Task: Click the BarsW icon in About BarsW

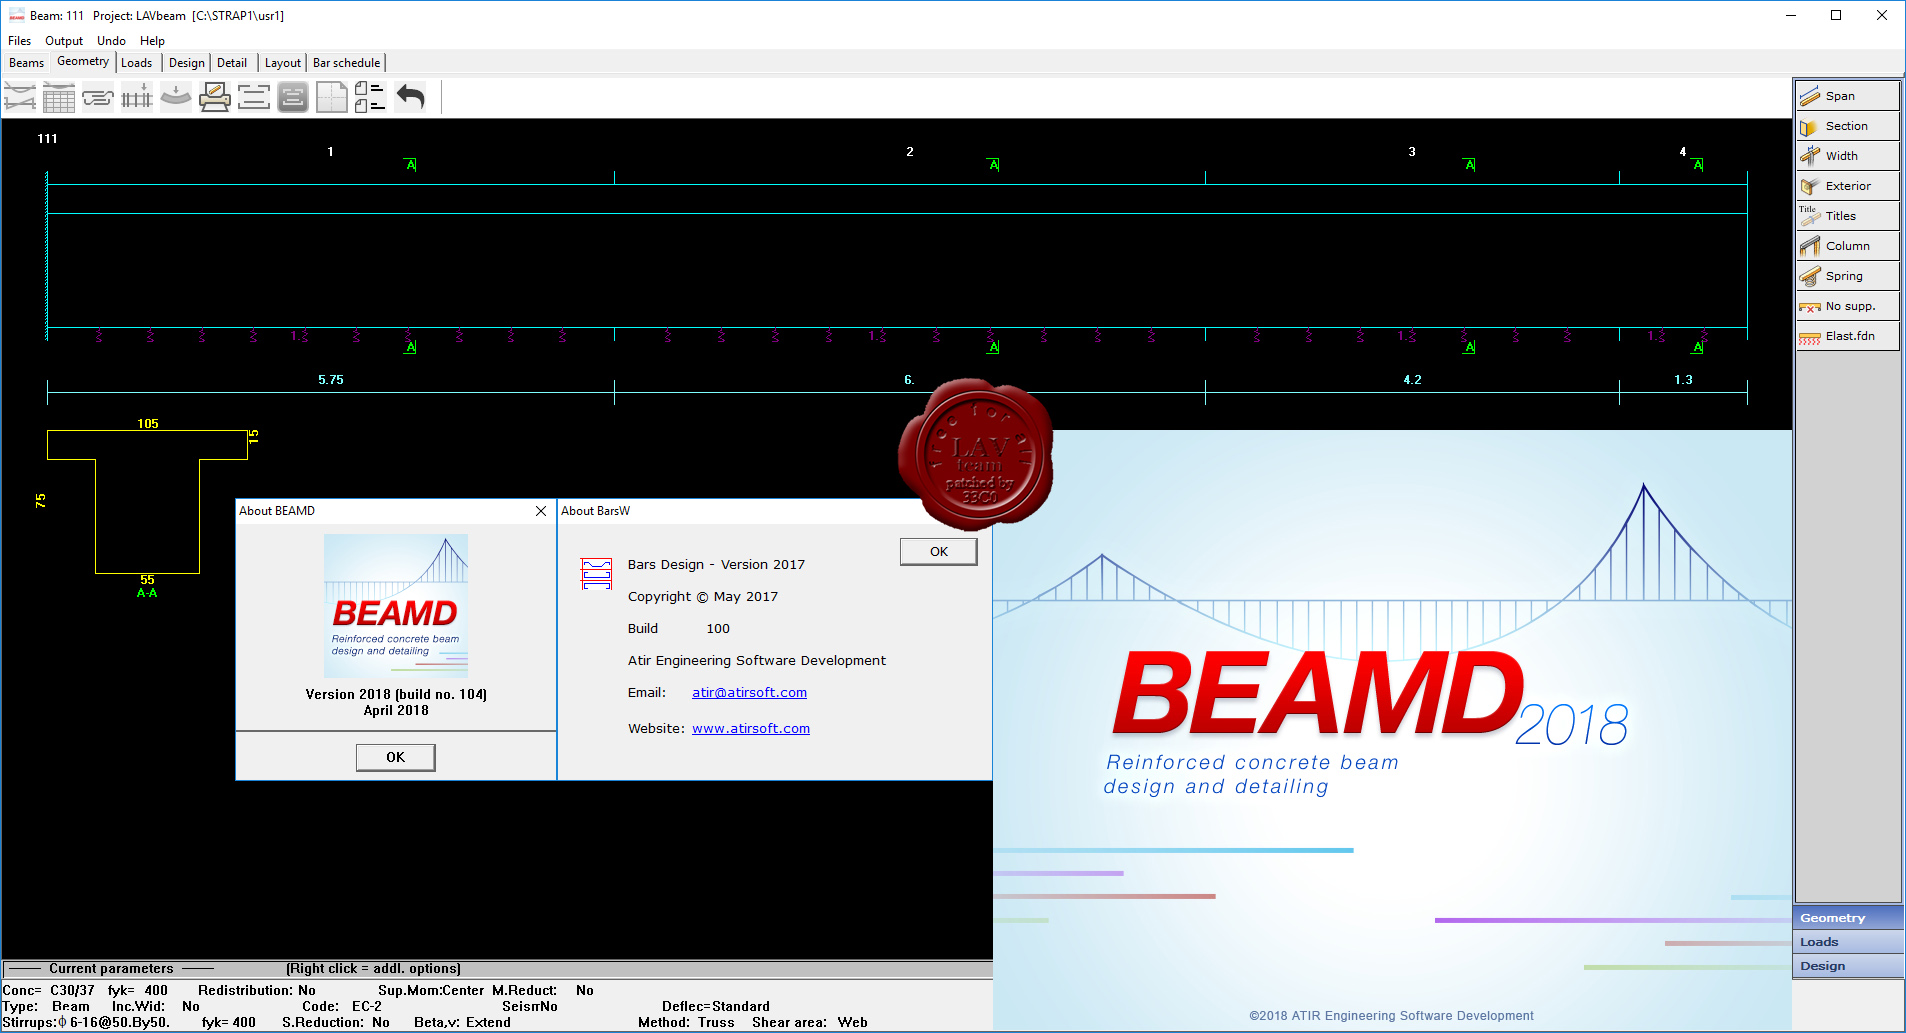Action: click(596, 573)
